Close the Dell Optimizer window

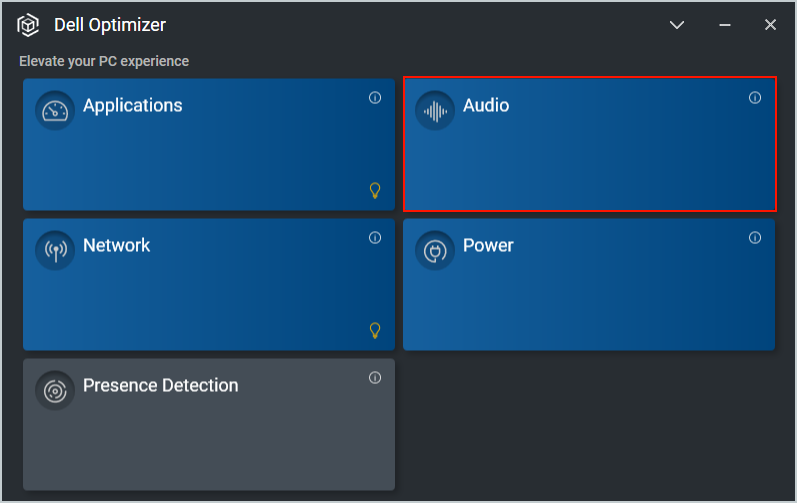tap(771, 25)
